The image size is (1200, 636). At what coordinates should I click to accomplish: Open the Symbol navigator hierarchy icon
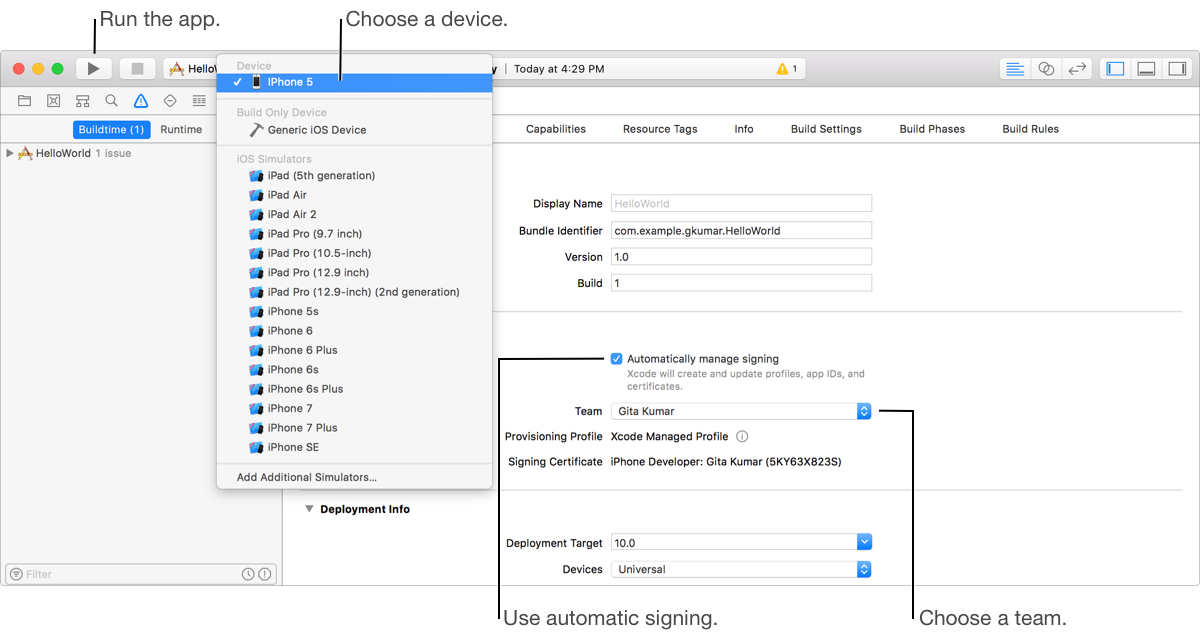[82, 101]
